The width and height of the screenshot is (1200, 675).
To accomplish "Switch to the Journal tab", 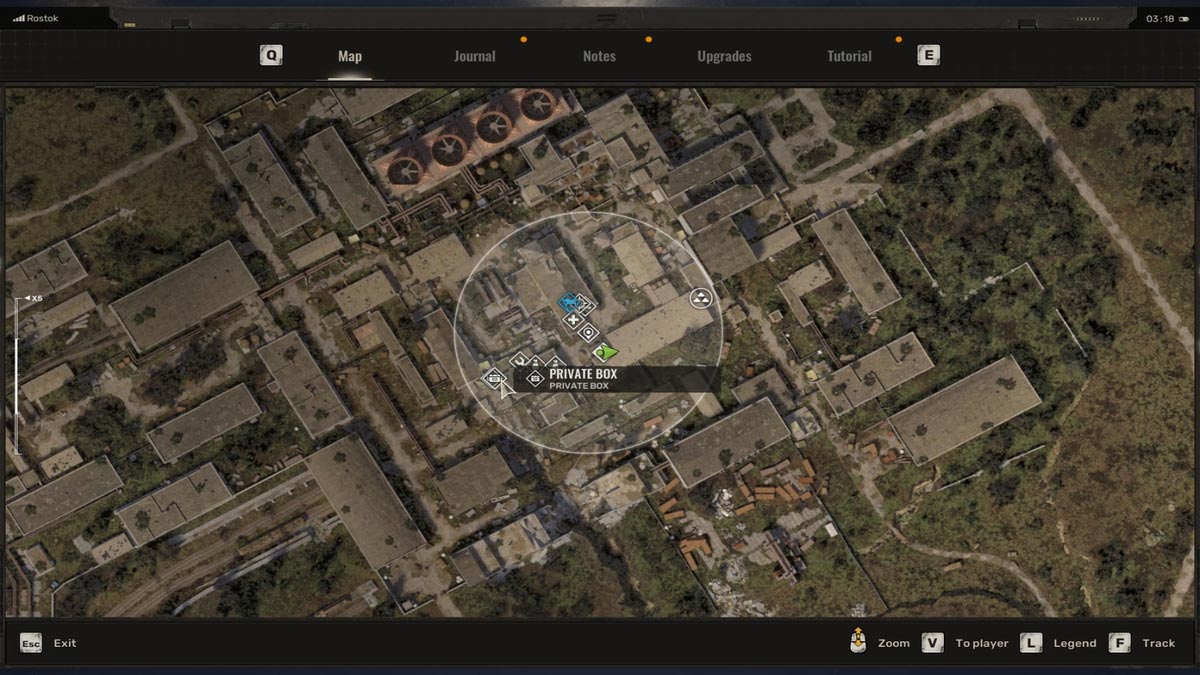I will 473,56.
